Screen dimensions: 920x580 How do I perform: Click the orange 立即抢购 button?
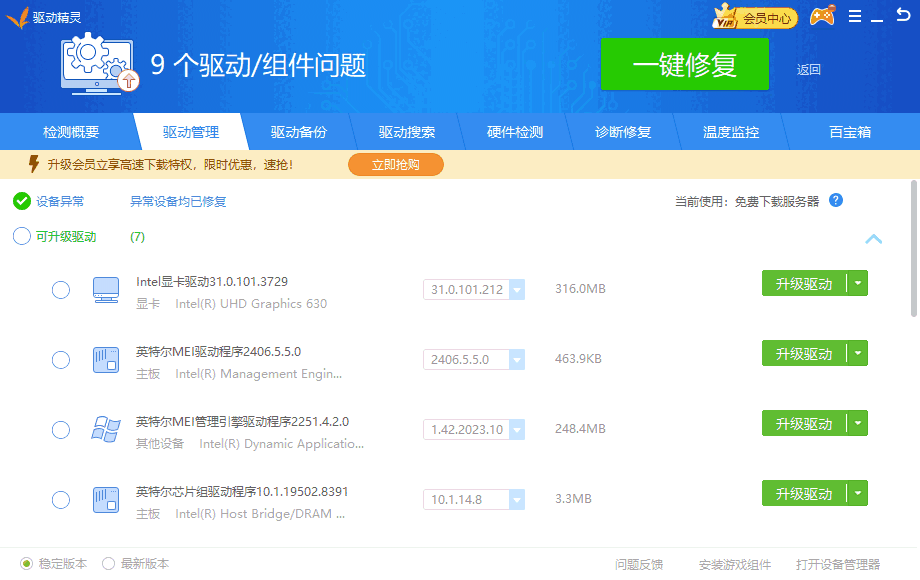(x=395, y=165)
